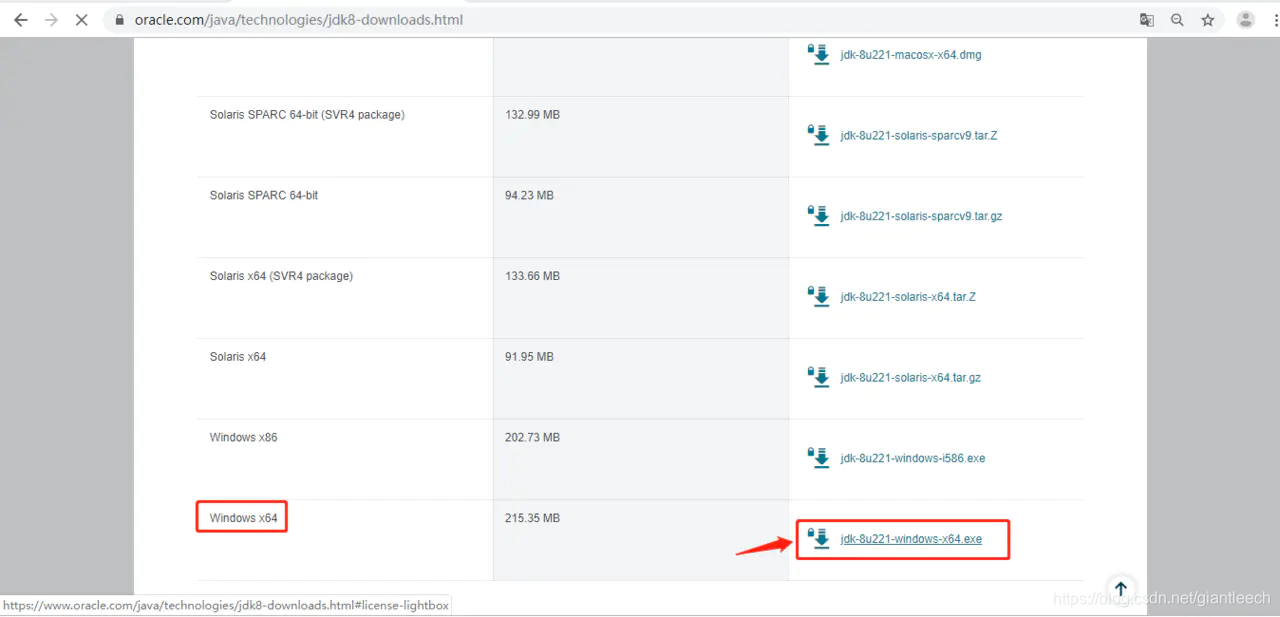Open the translate page icon
Image resolution: width=1280 pixels, height=617 pixels.
(1147, 20)
